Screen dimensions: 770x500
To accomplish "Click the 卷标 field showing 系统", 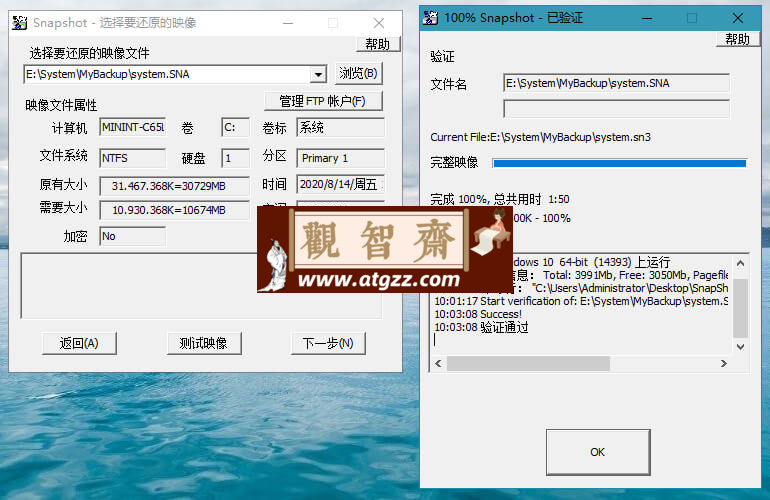I will [x=340, y=128].
